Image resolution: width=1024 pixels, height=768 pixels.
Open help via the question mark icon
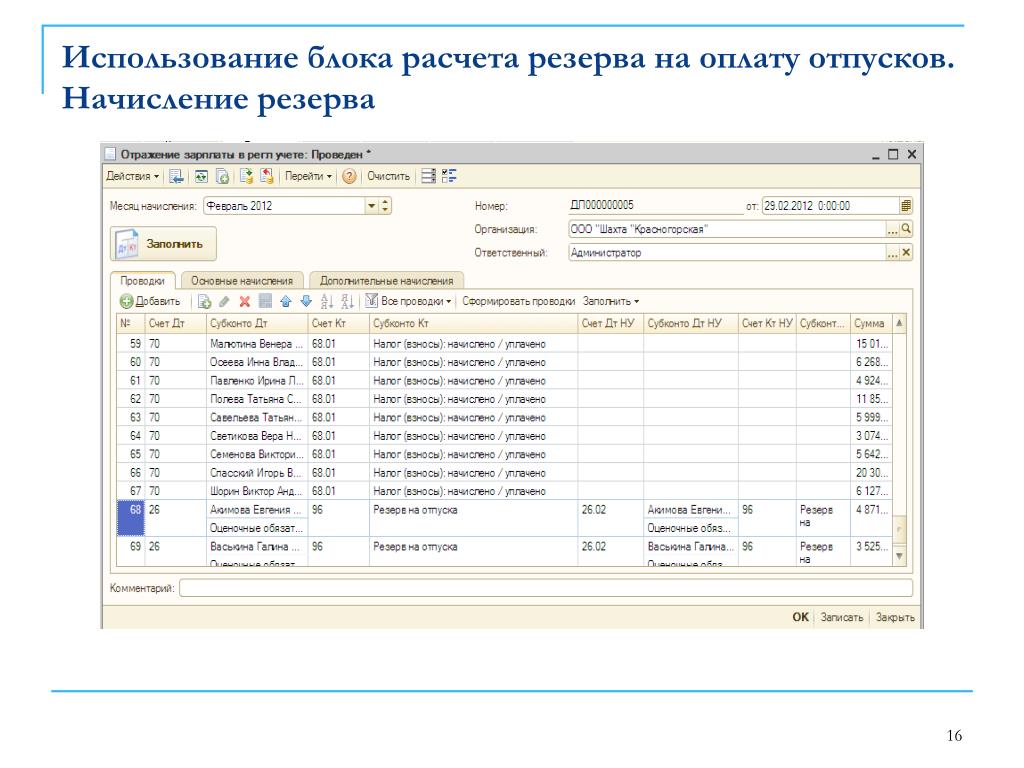(x=349, y=176)
